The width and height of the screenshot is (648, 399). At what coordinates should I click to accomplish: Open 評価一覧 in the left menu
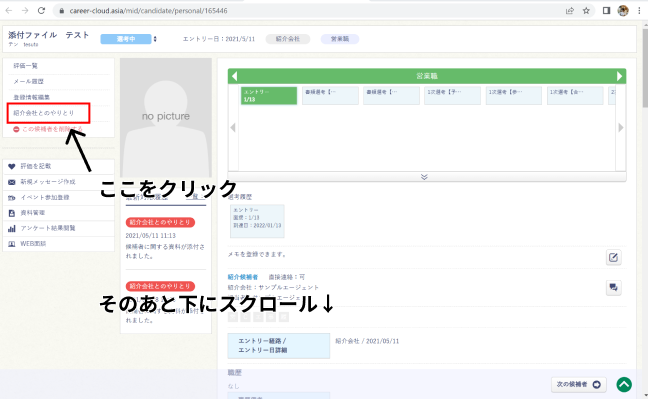(26, 66)
